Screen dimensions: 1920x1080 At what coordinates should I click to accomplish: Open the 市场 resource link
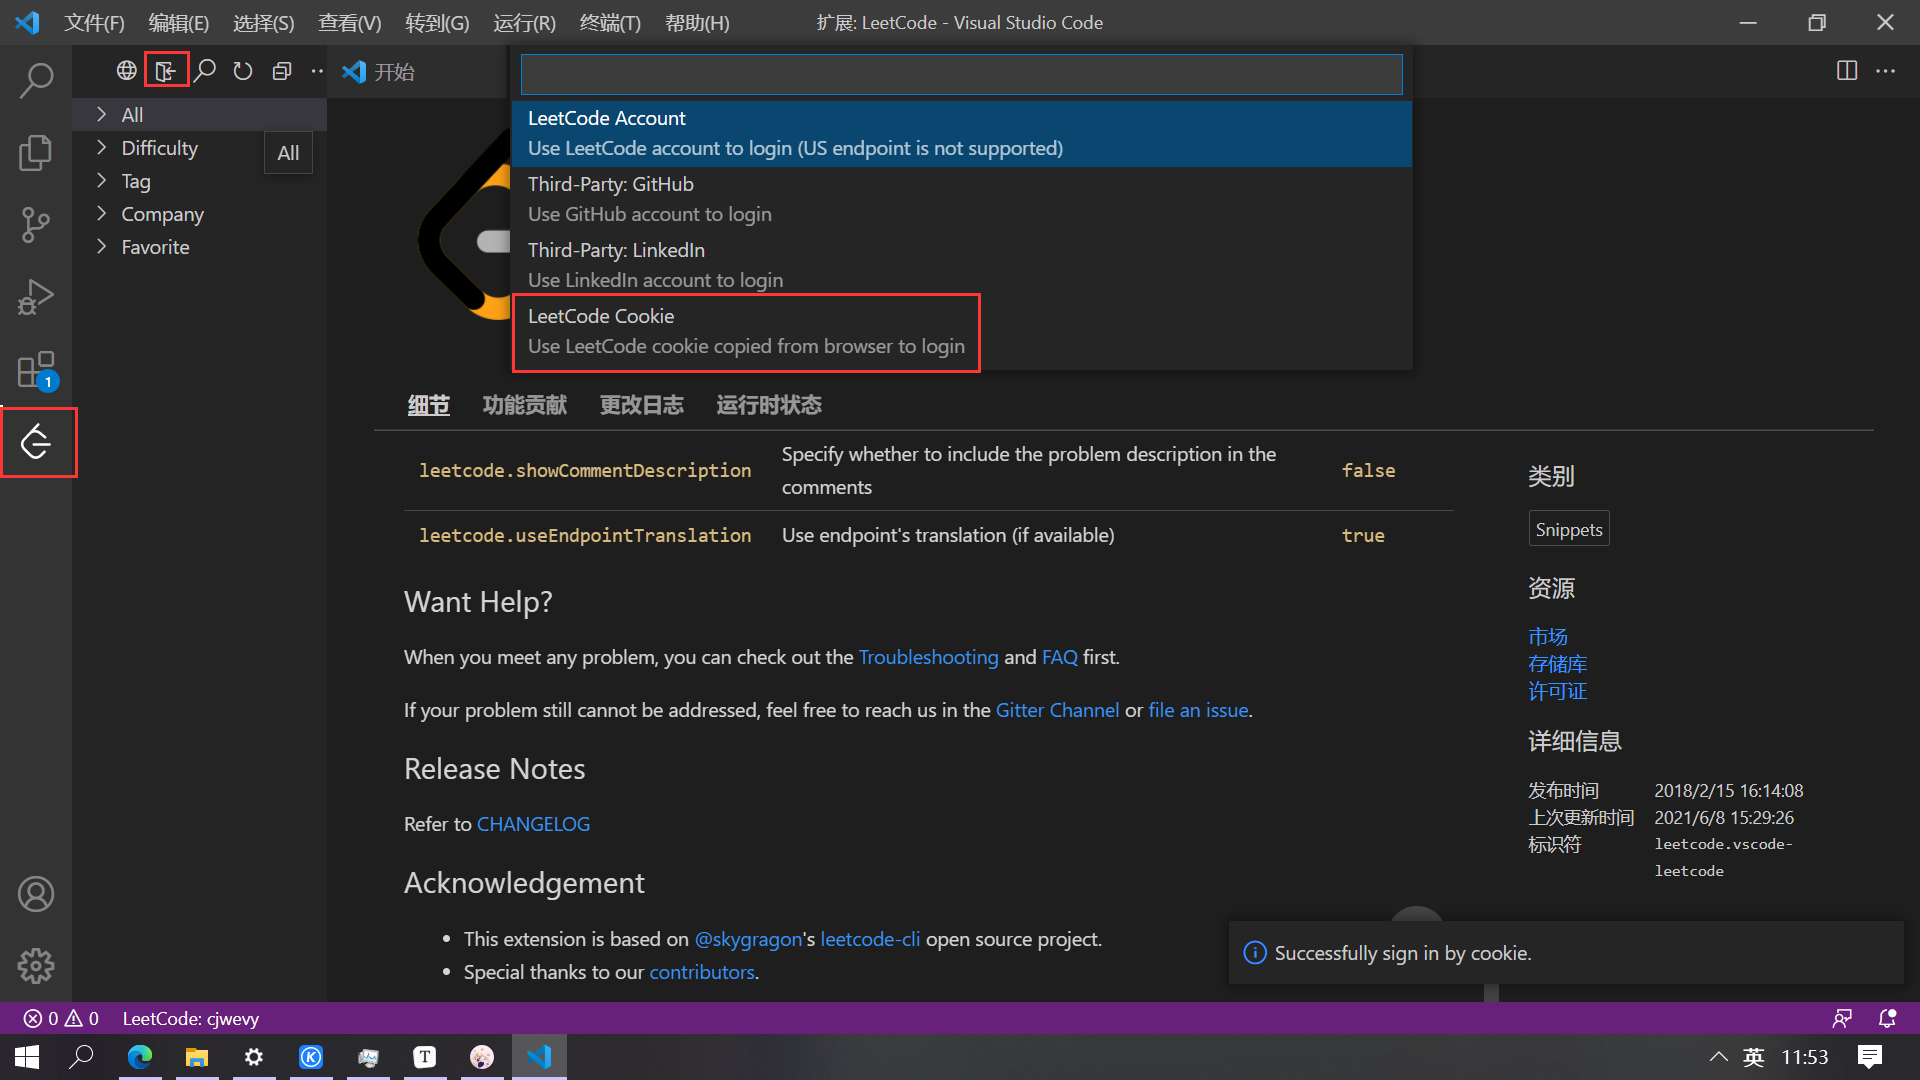1548,636
